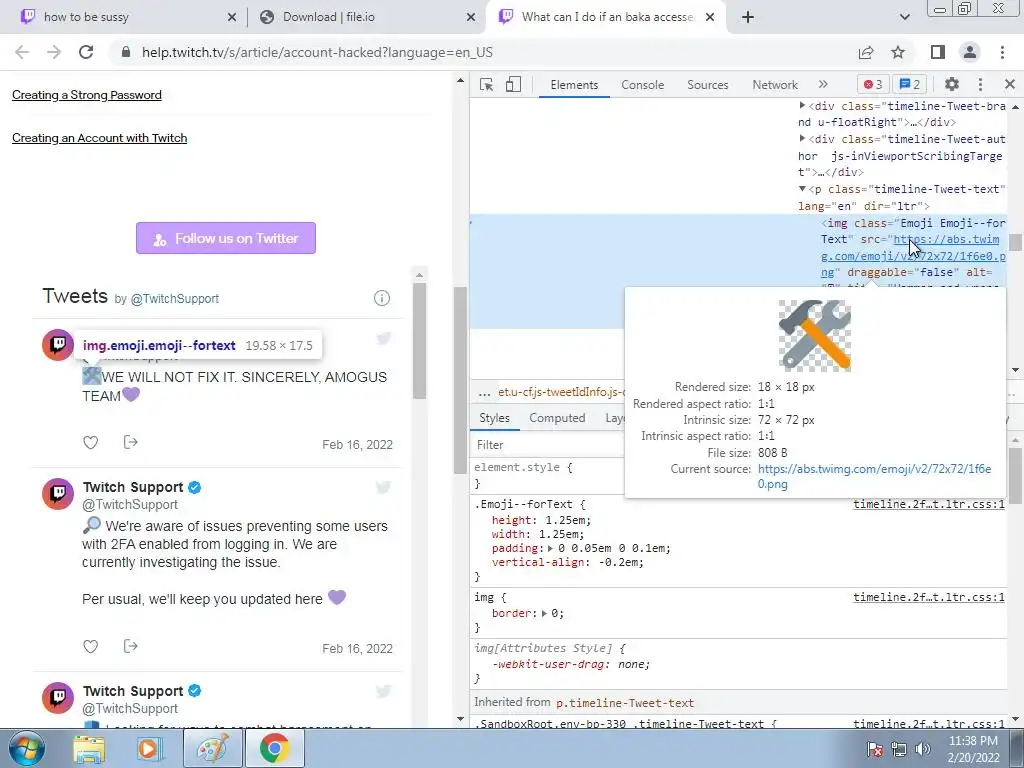Bookmark this page with the star icon
The image size is (1024, 768).
click(x=898, y=52)
